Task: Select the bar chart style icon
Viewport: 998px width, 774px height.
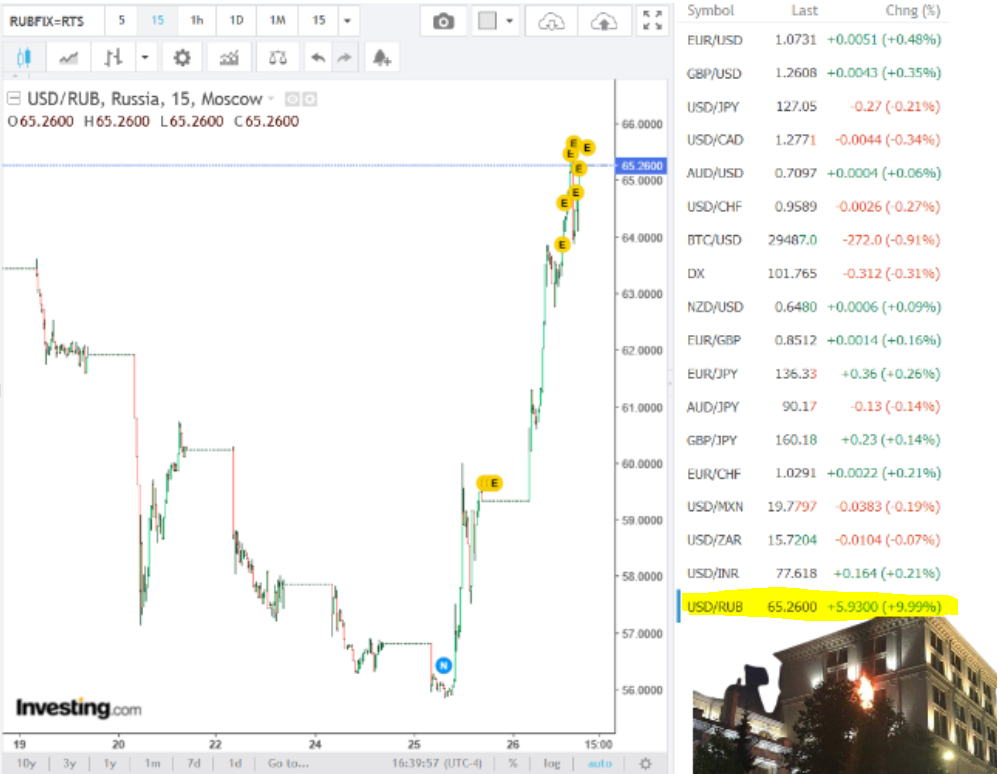Action: (113, 58)
